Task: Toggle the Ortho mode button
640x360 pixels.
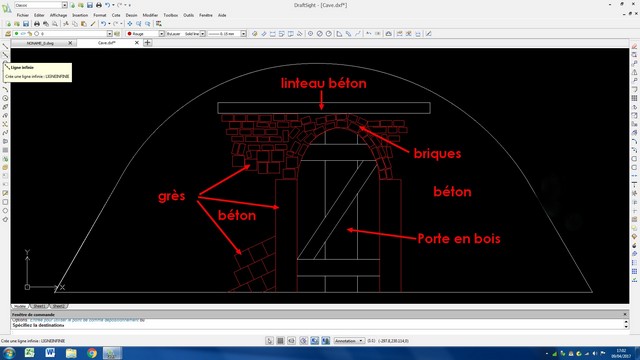Action: tap(291, 340)
